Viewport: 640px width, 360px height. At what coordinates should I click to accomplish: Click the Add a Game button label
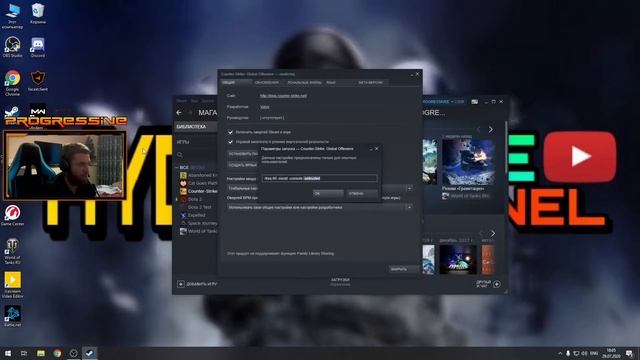[x=202, y=284]
